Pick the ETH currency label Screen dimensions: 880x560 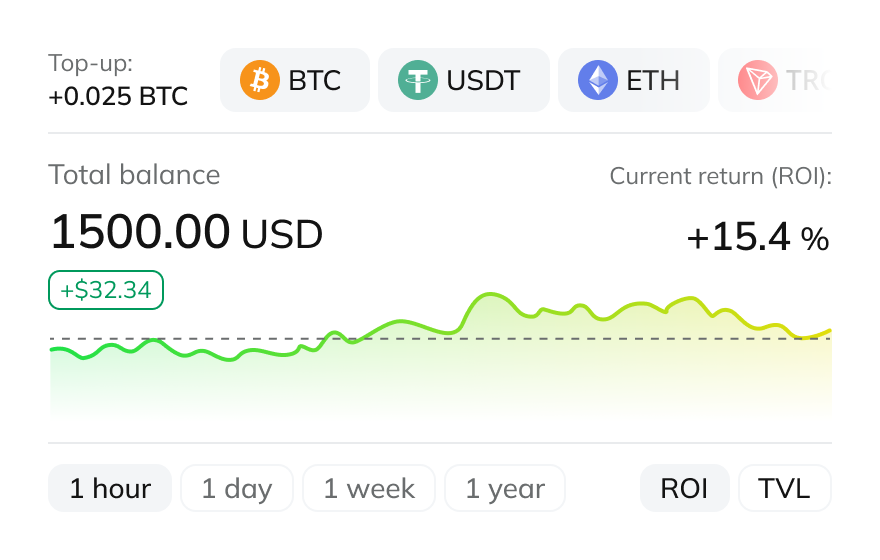pos(653,80)
